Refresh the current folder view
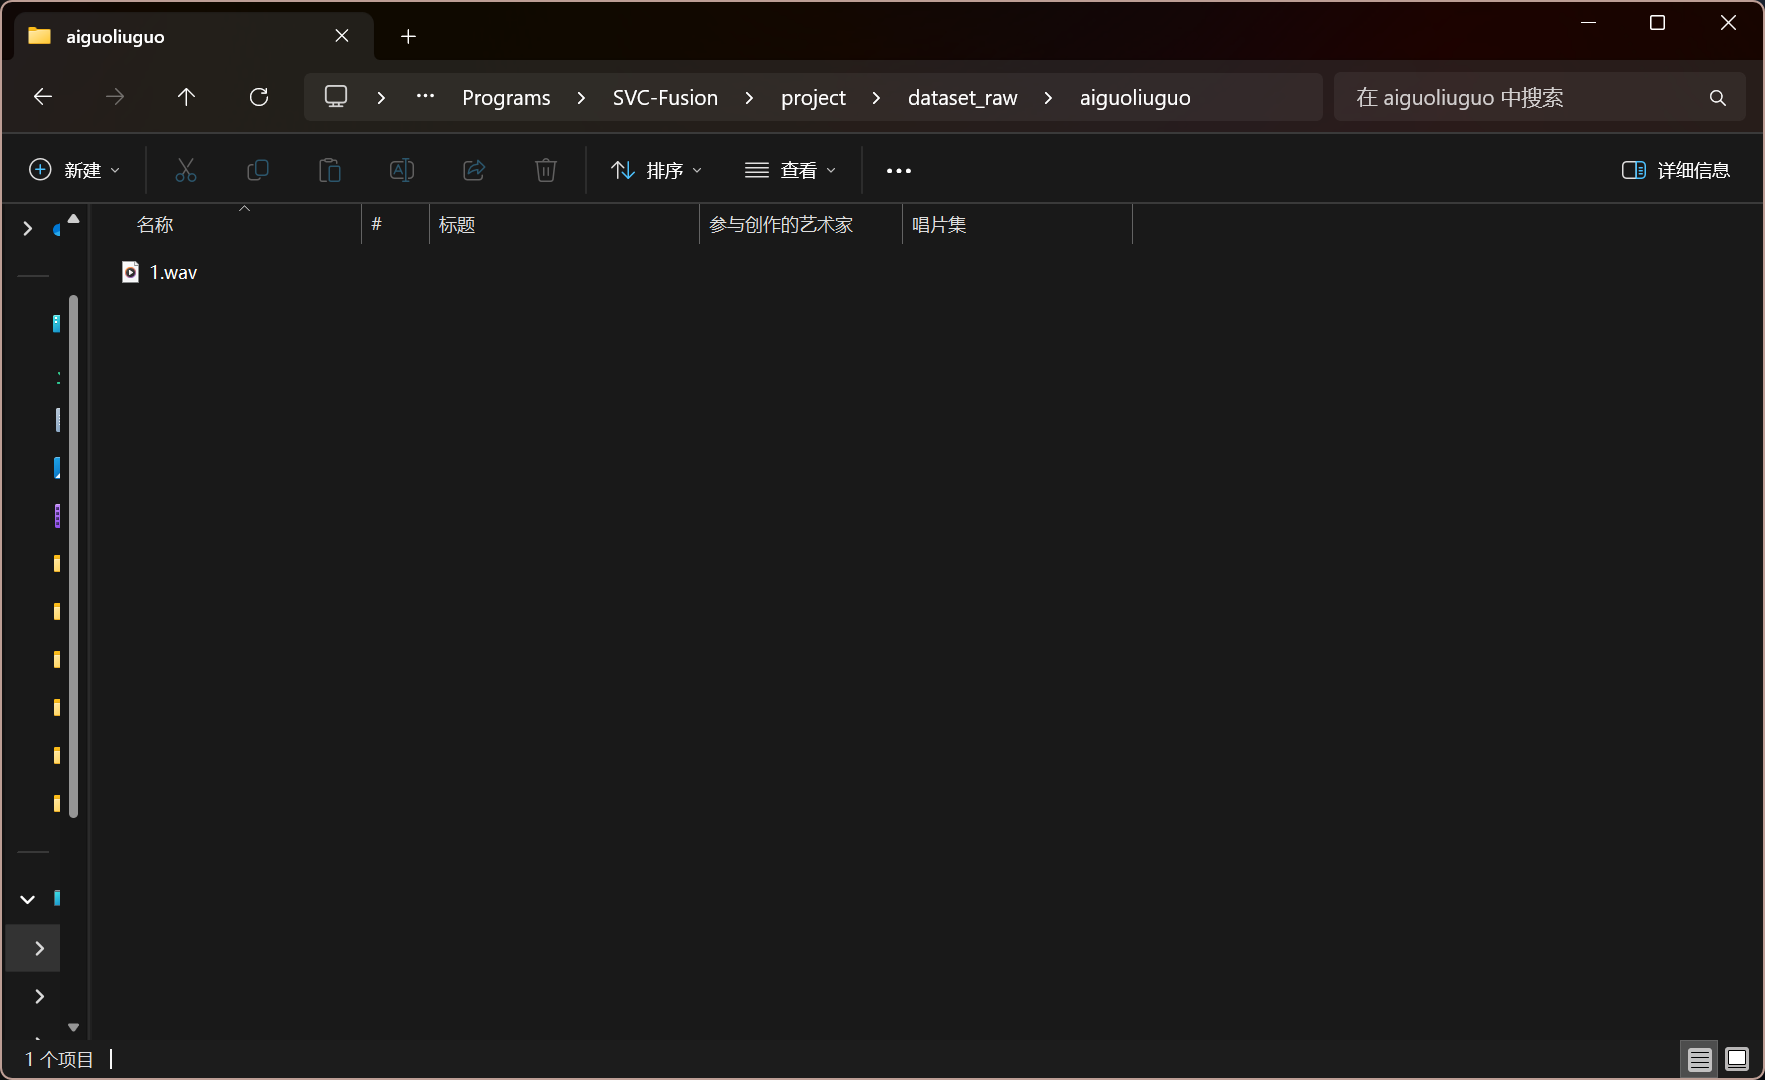The width and height of the screenshot is (1765, 1080). [259, 97]
